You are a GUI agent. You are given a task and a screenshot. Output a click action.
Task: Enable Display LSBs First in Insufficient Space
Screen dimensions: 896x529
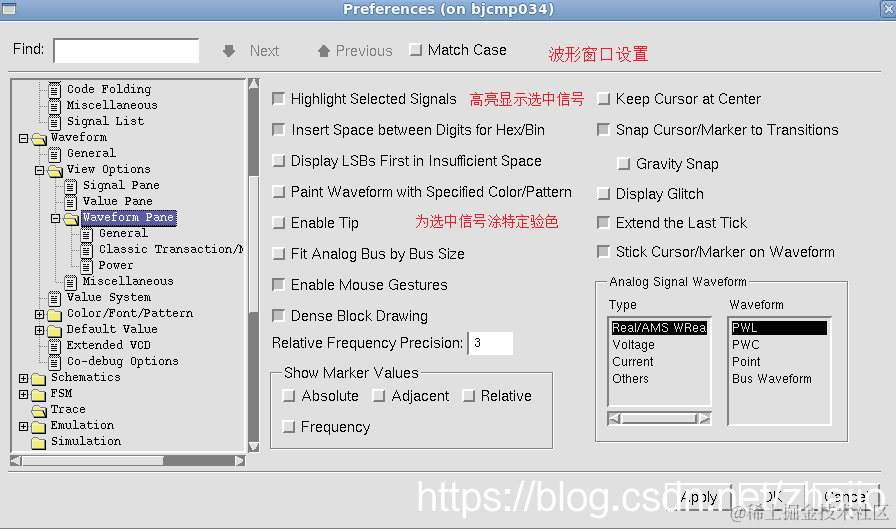pos(279,161)
